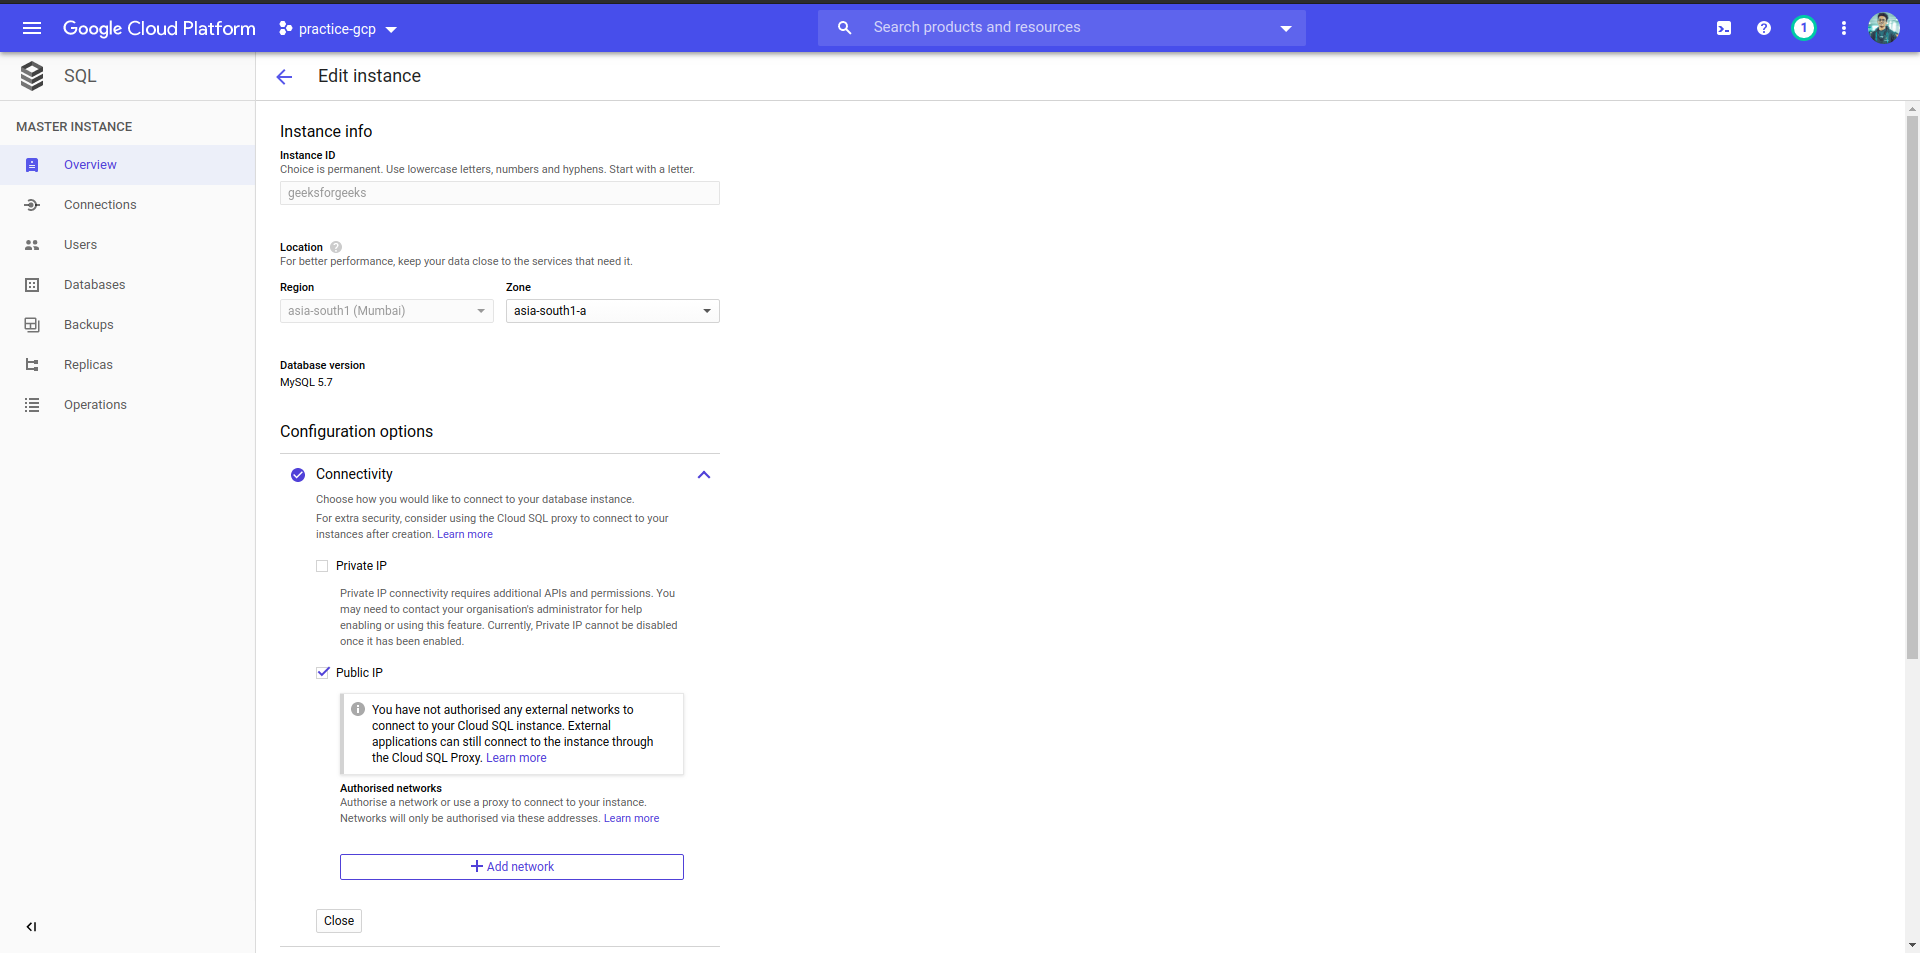The width and height of the screenshot is (1920, 953).
Task: Open the Users menu item
Action: pos(128,245)
